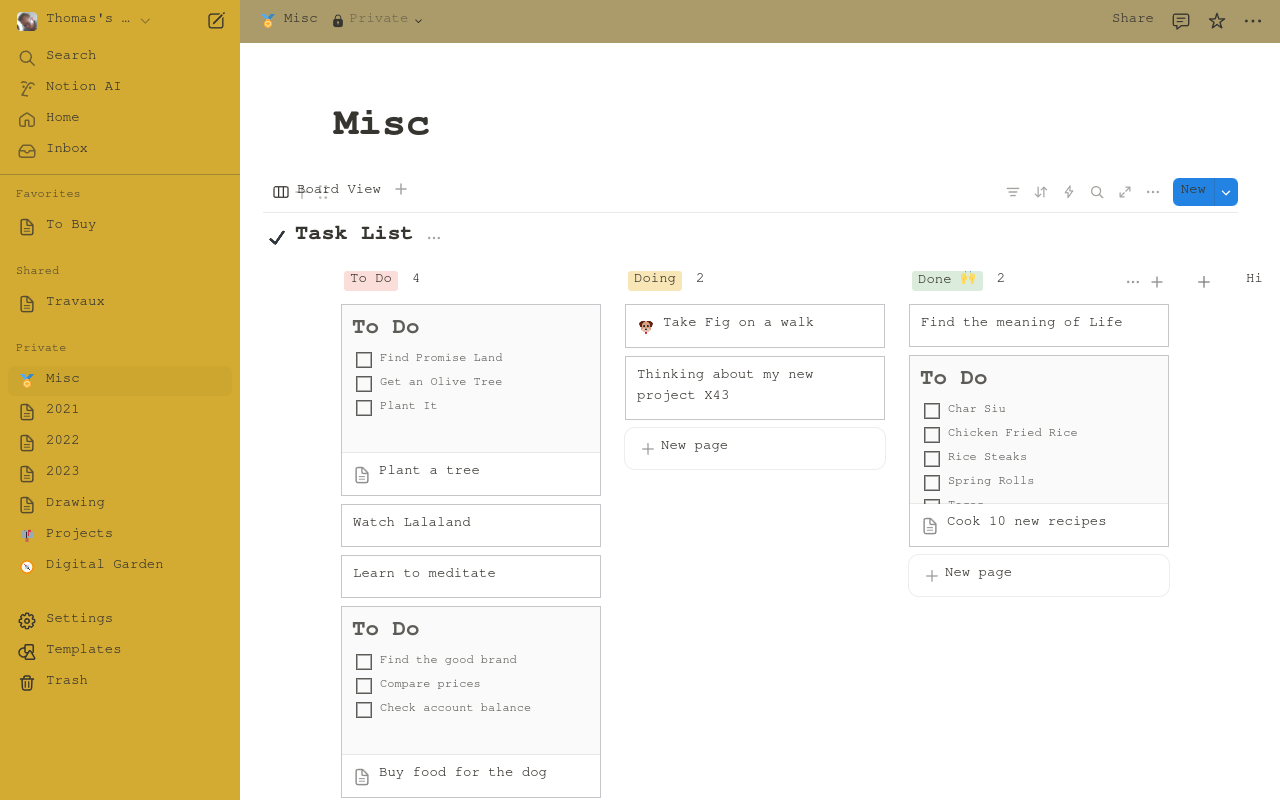The height and width of the screenshot is (800, 1280).
Task: Add a new board group column
Action: (x=1204, y=282)
